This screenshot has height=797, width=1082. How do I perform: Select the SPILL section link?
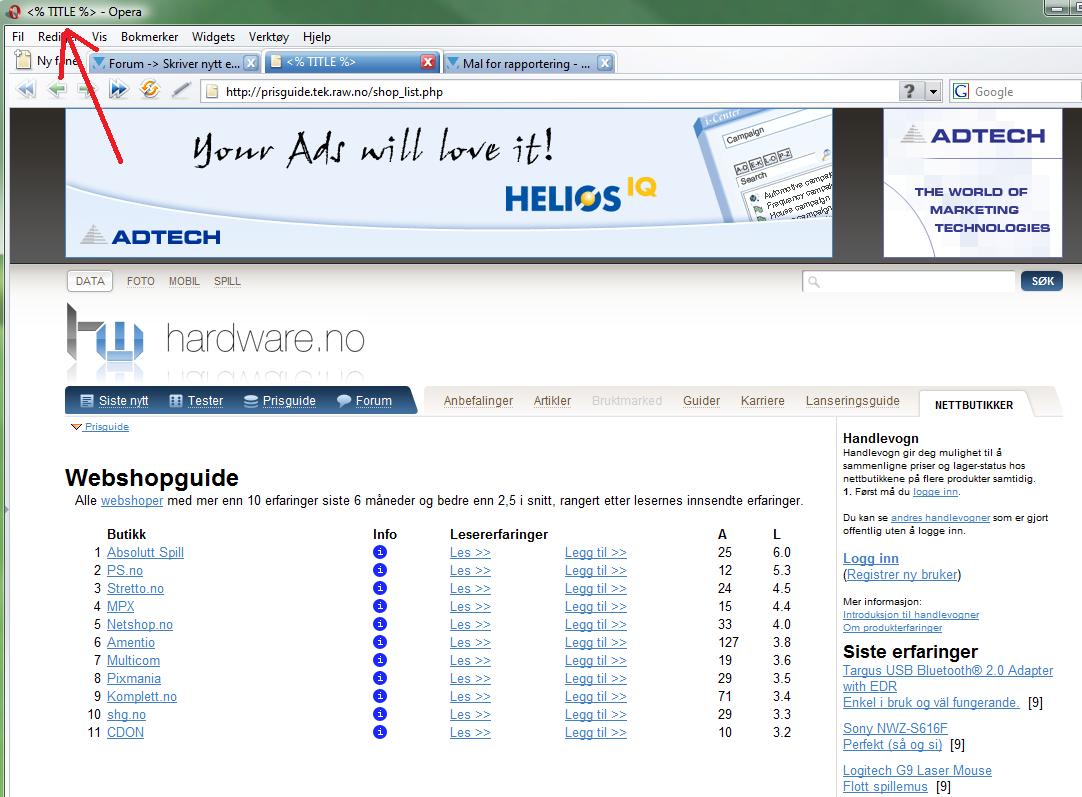(x=227, y=281)
